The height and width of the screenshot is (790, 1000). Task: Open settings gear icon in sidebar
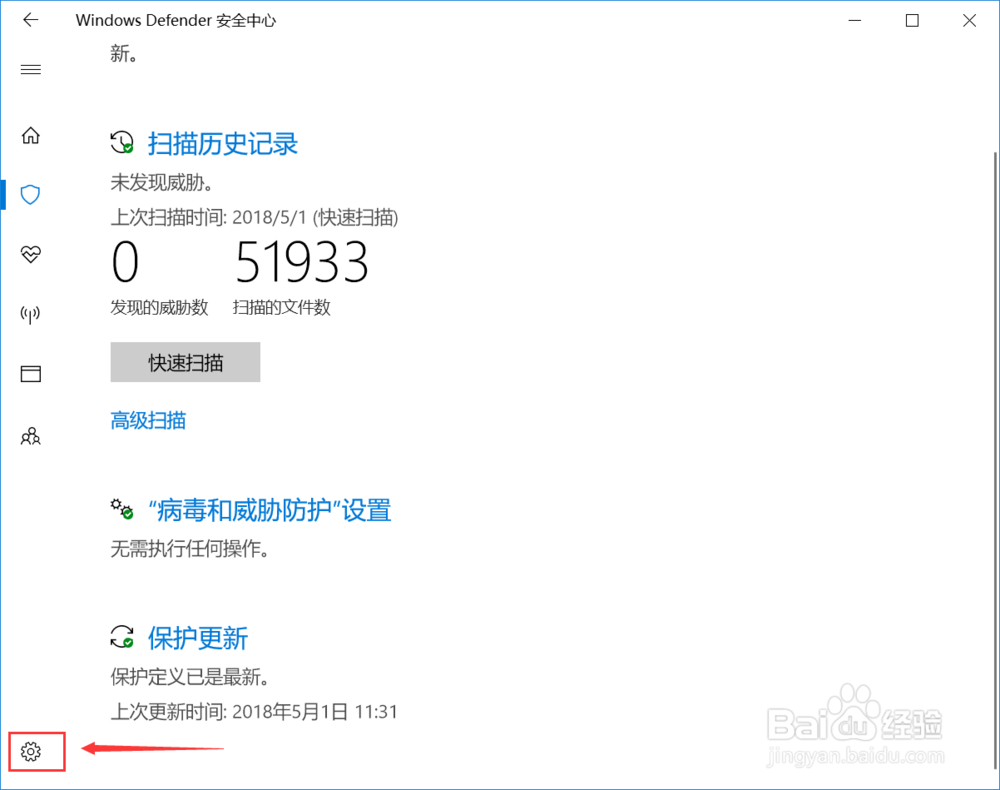tap(31, 752)
